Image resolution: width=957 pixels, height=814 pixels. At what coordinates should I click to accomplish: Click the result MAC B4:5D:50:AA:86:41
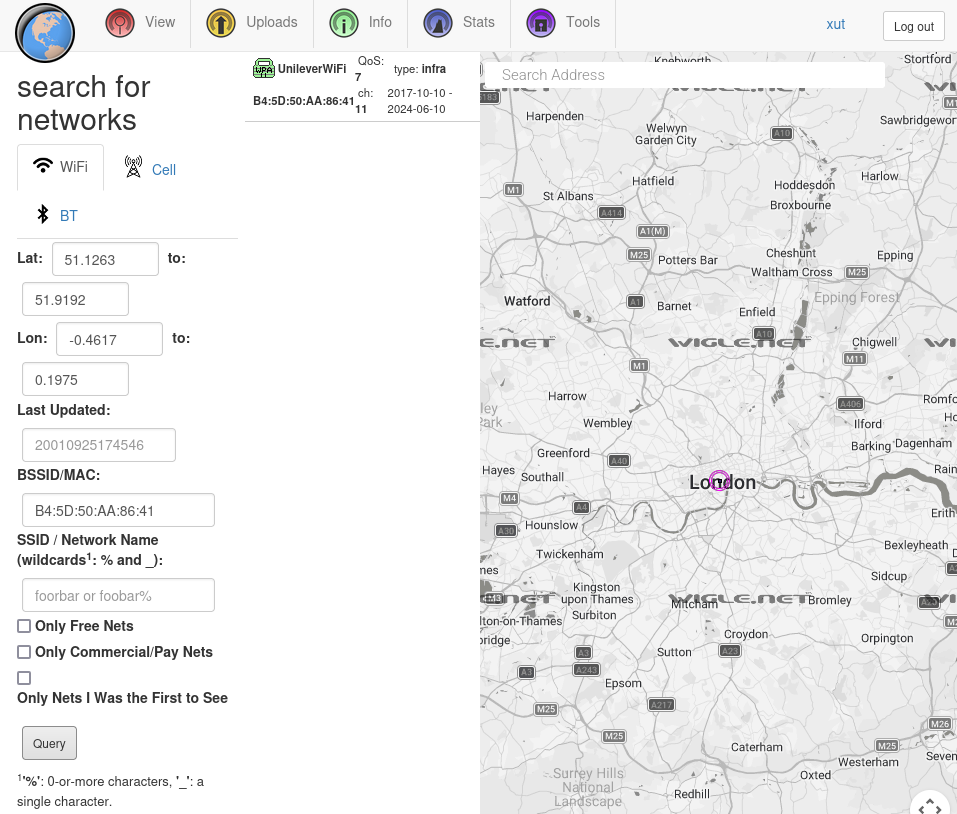303,101
